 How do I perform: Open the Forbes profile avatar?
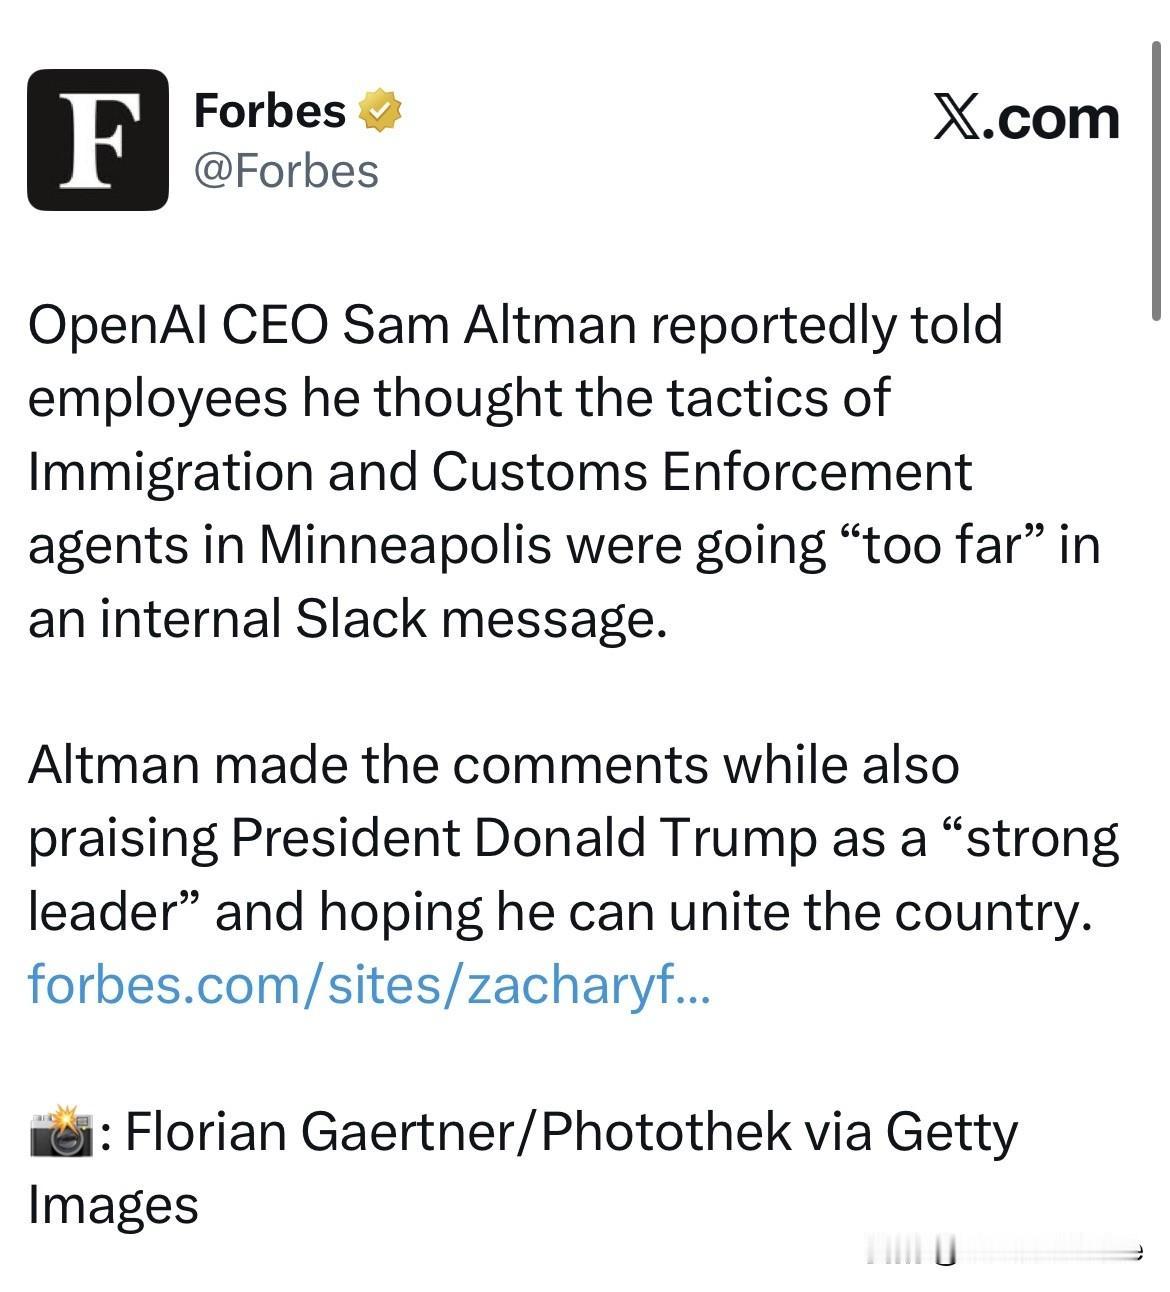[x=97, y=140]
